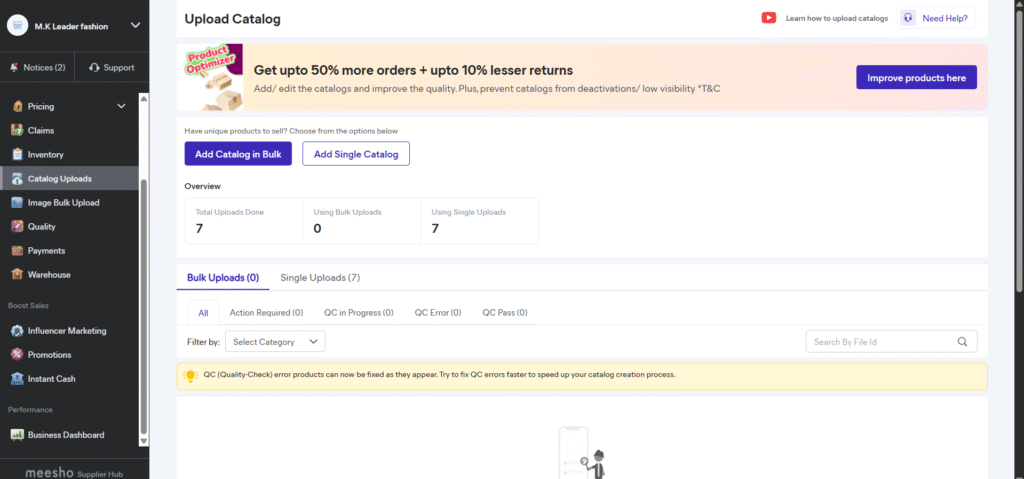Image resolution: width=1024 pixels, height=479 pixels.
Task: Click the Quality sidebar icon
Action: click(17, 226)
